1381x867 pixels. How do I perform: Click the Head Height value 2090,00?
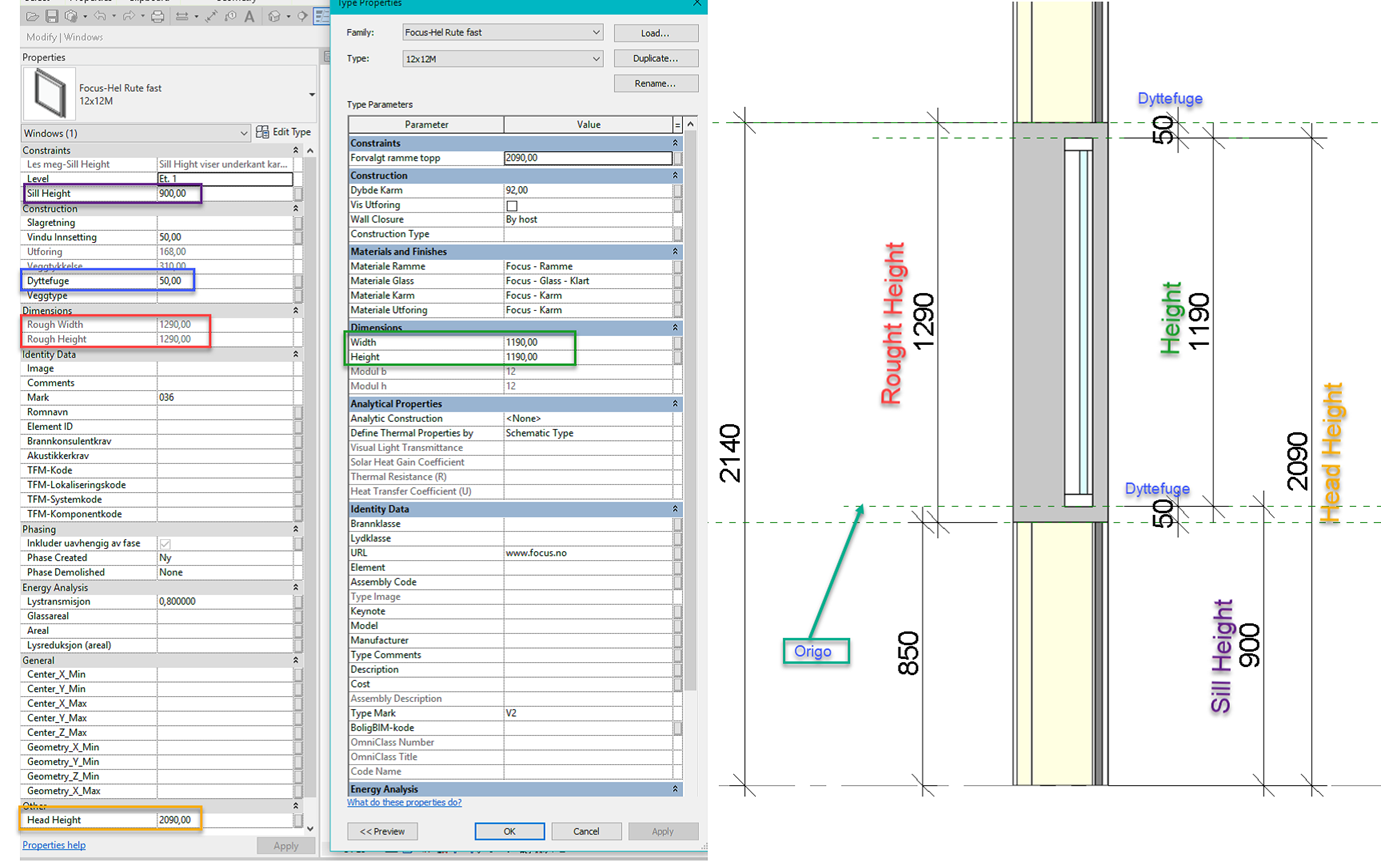224,820
